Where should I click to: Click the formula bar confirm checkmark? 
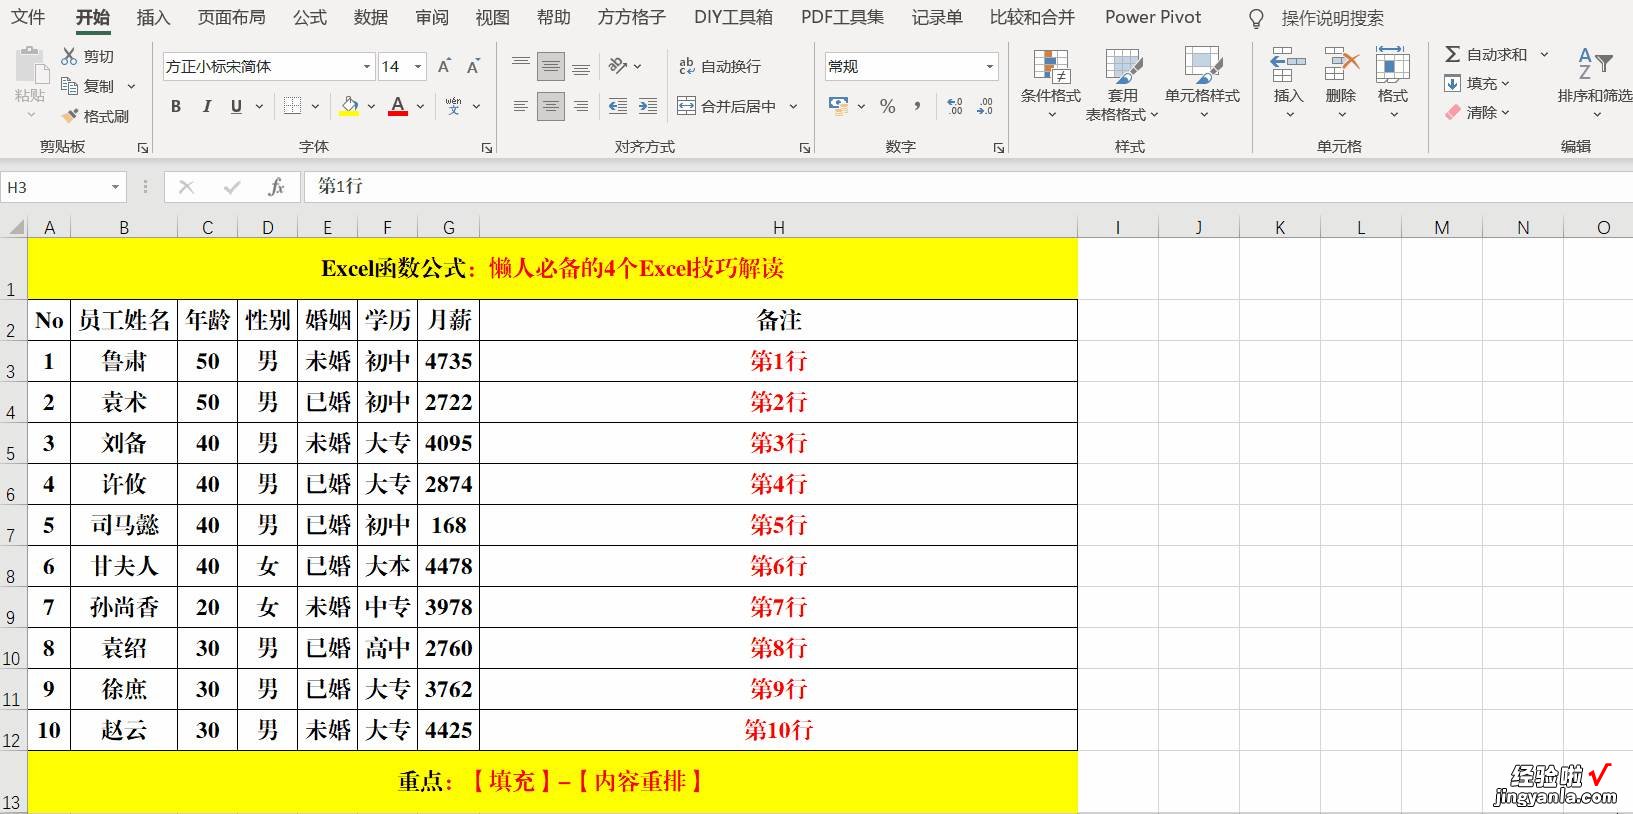coord(232,187)
